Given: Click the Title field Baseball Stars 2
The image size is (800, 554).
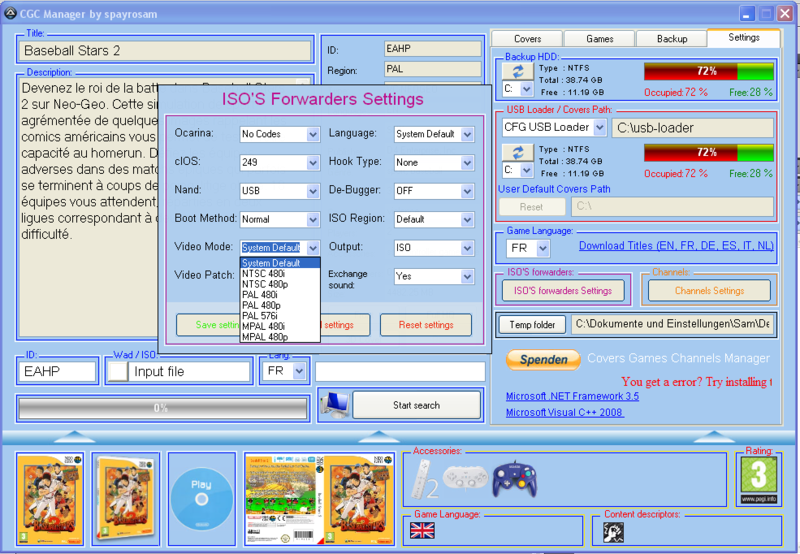Looking at the screenshot, I should coord(165,51).
